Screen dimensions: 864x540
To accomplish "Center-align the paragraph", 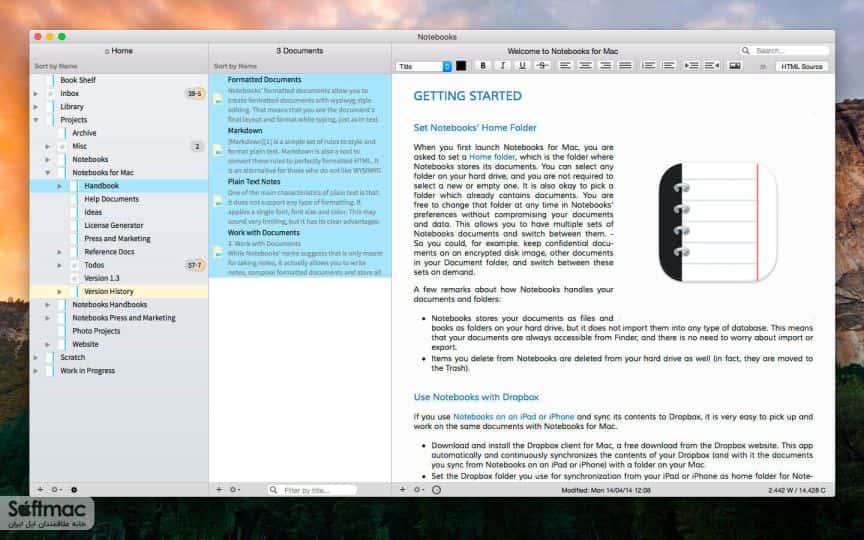I will coord(585,66).
